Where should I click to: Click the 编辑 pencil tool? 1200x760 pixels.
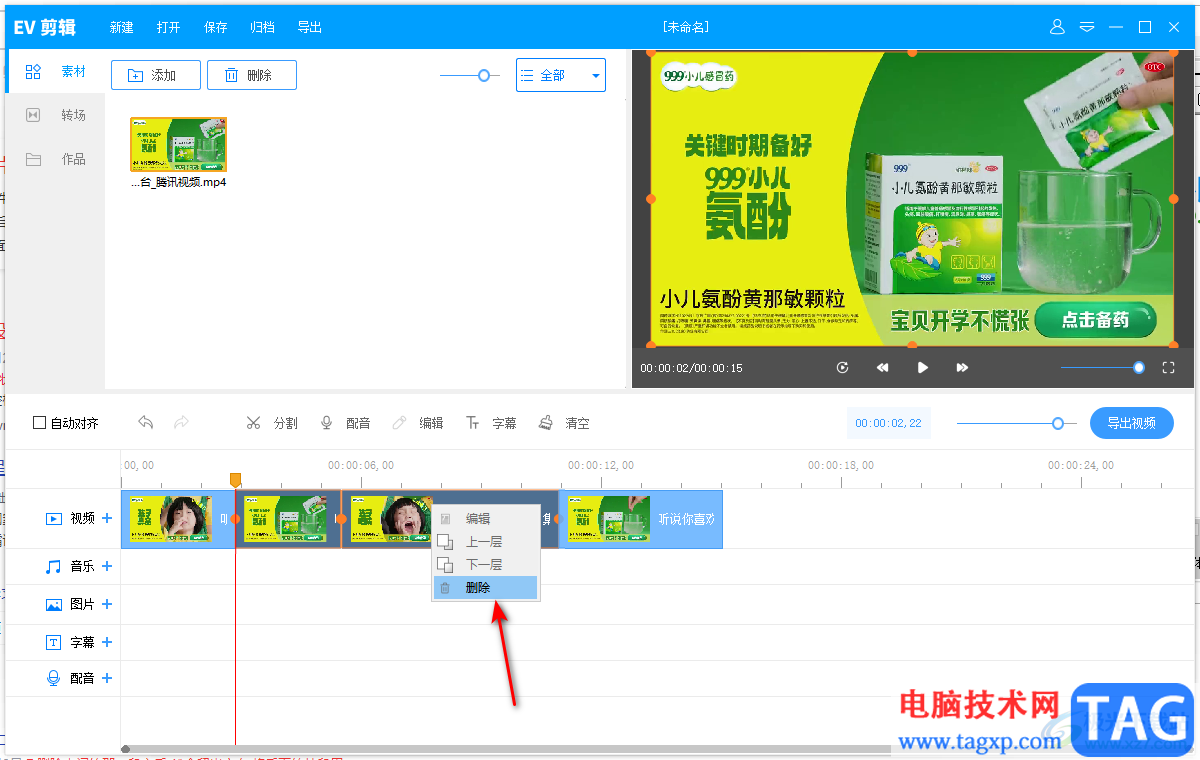pos(418,423)
